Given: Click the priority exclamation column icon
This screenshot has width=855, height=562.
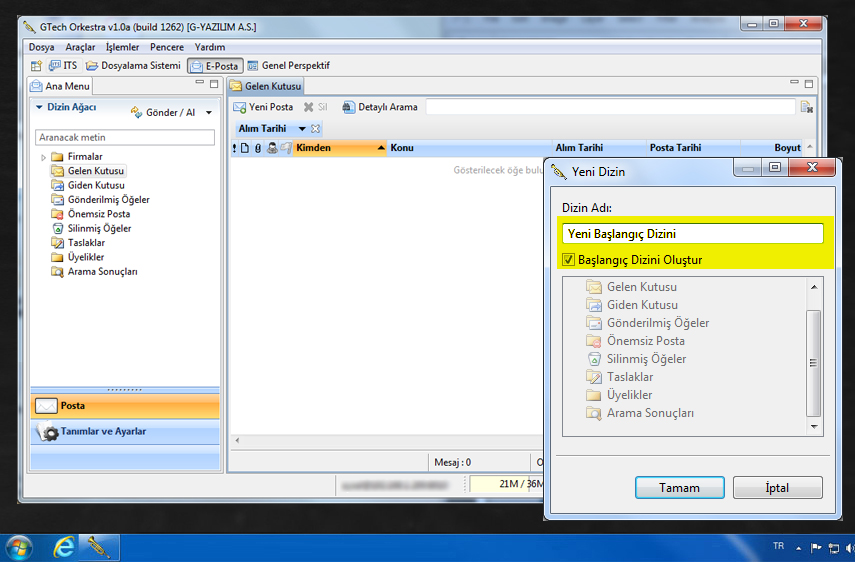Looking at the screenshot, I should pyautogui.click(x=234, y=148).
